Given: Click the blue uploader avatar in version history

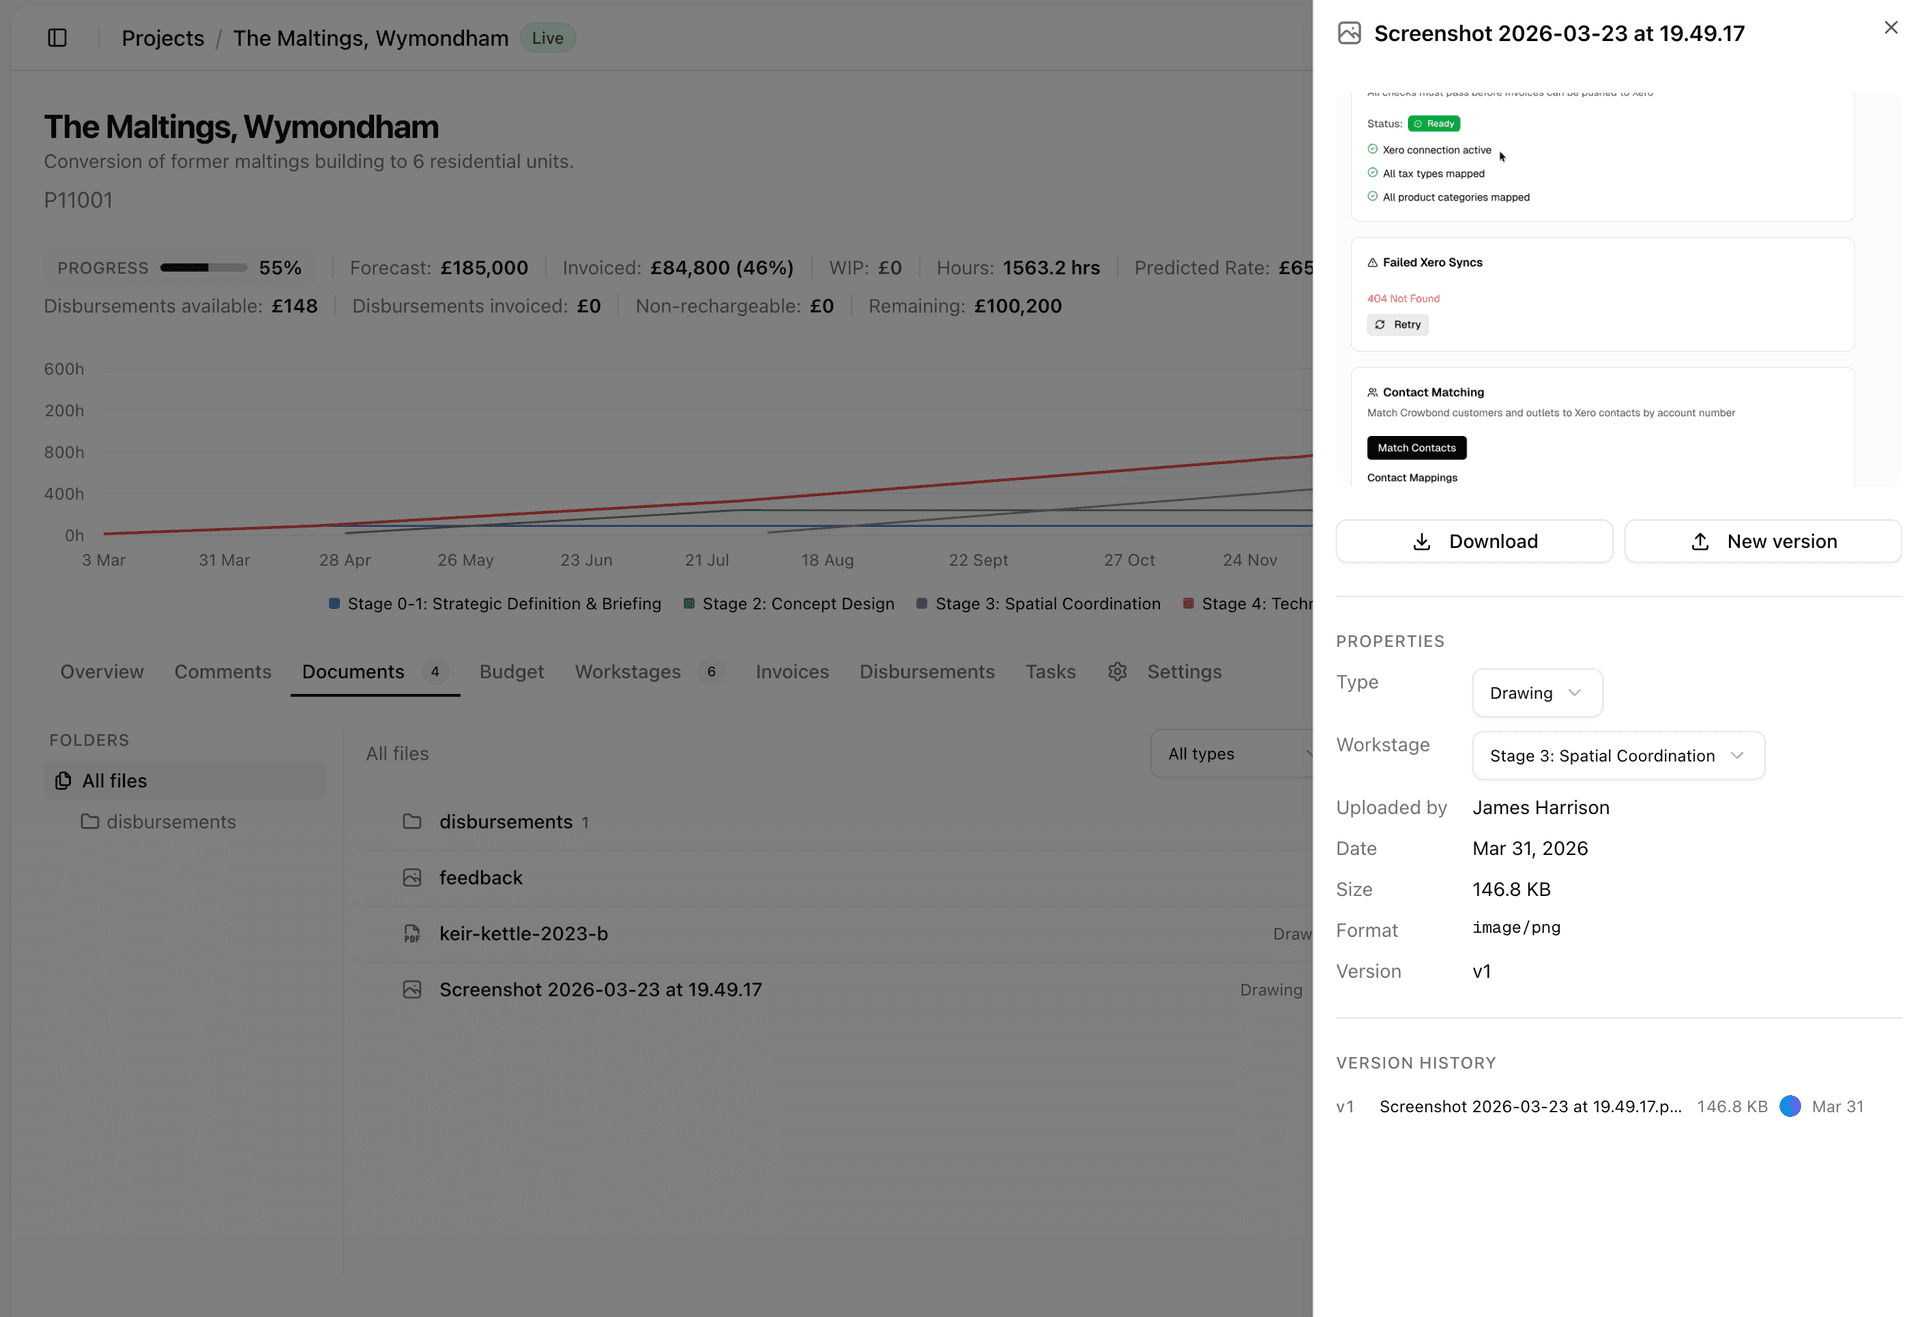Looking at the screenshot, I should (x=1790, y=1106).
